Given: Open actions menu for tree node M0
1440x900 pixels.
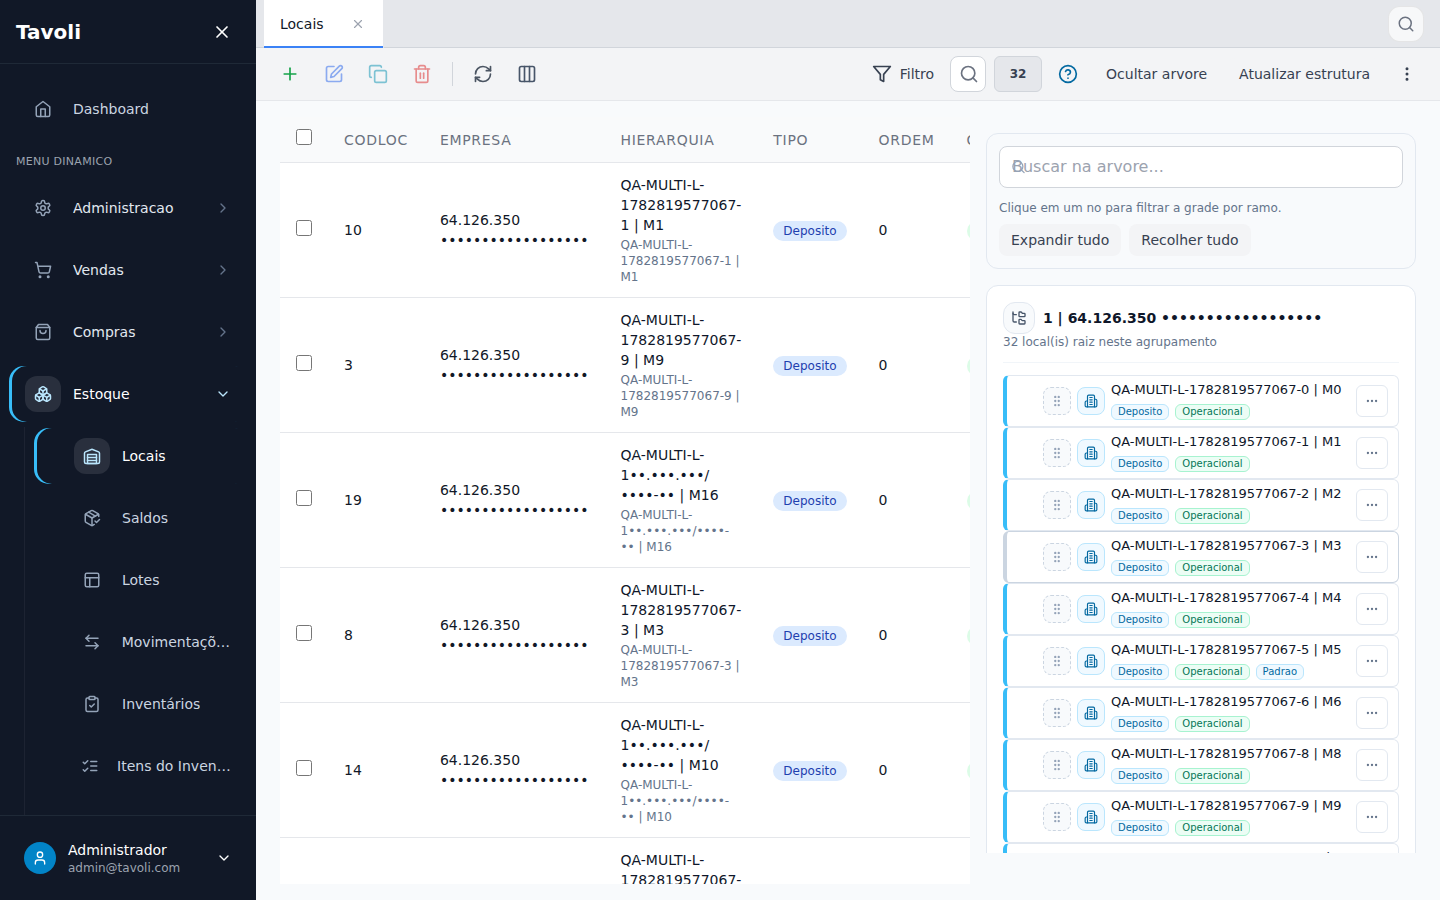Looking at the screenshot, I should pos(1372,401).
